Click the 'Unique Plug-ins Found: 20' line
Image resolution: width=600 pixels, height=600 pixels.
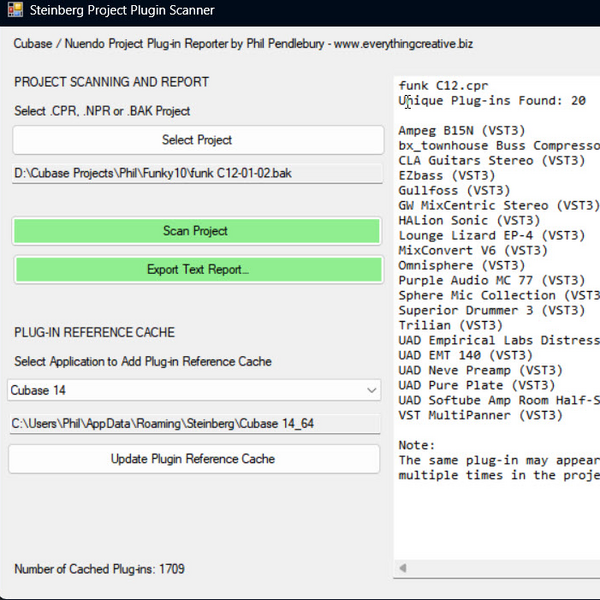492,100
